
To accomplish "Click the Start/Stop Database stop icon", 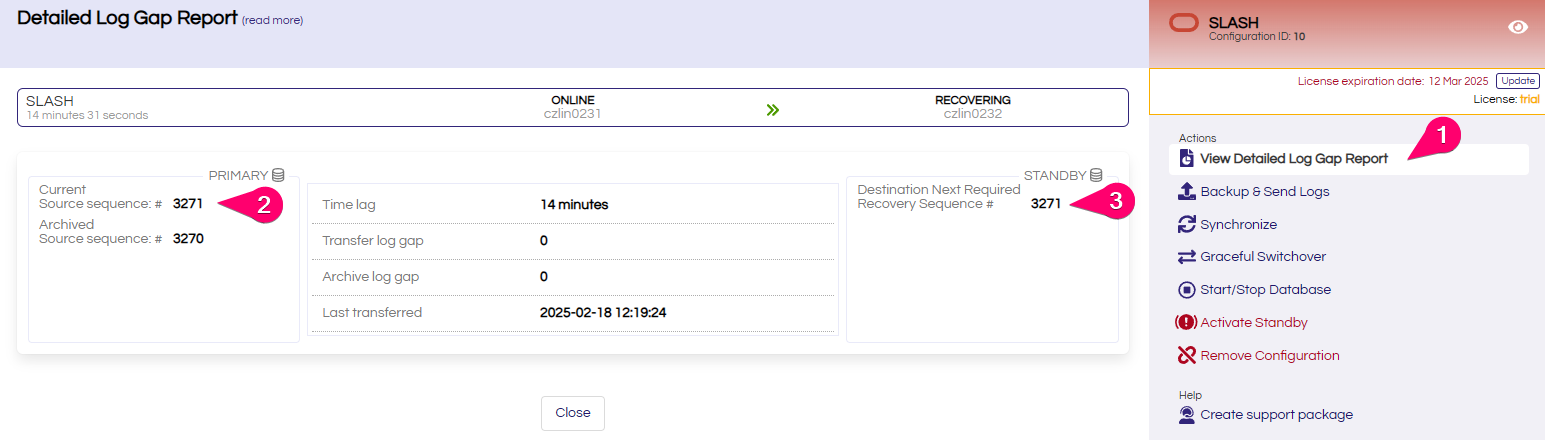I will click(x=1187, y=290).
